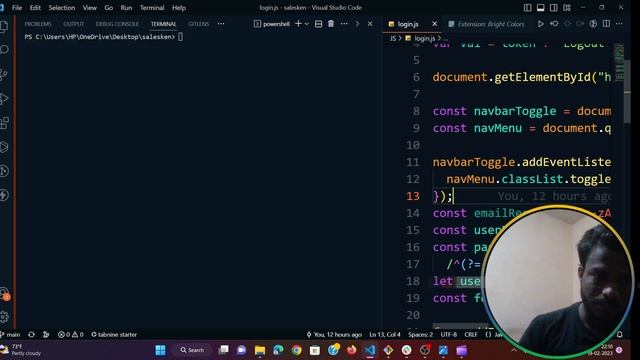The width and height of the screenshot is (640, 360).
Task: Kill terminal with trash icon
Action: click(x=331, y=24)
